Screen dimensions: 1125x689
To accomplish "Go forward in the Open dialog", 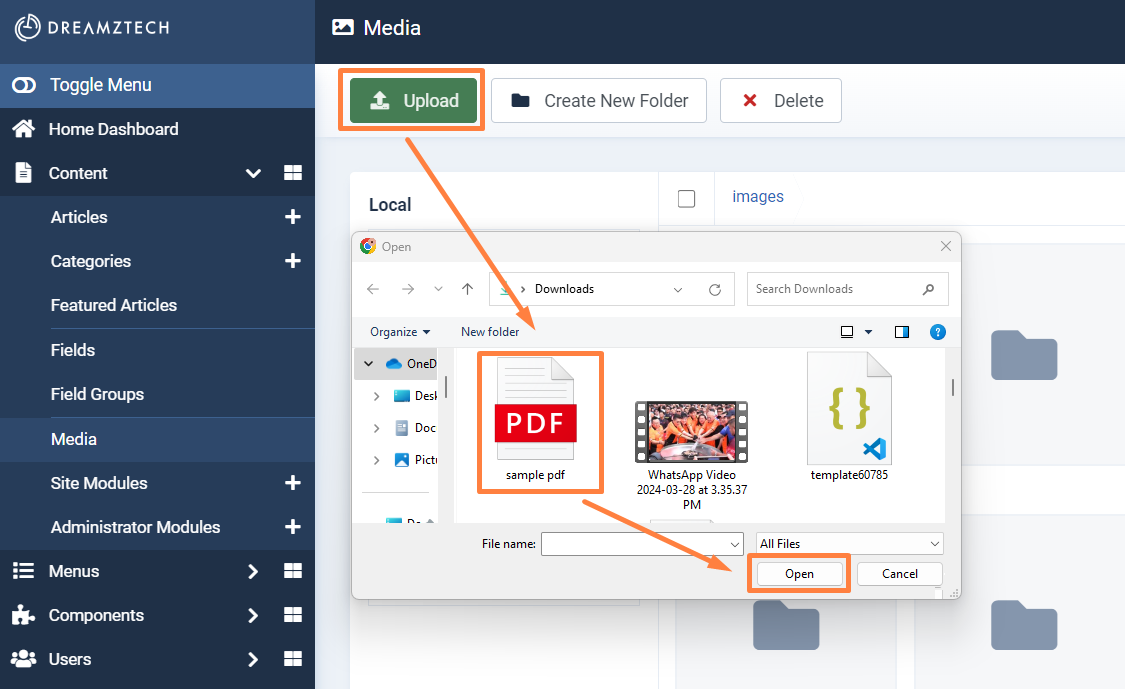I will point(408,289).
